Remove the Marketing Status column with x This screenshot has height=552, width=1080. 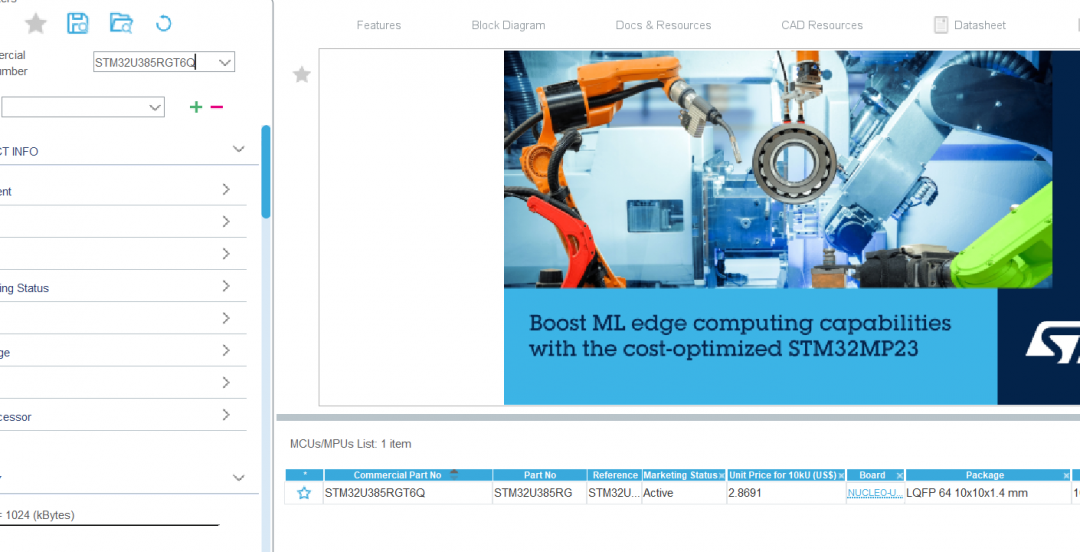[722, 476]
